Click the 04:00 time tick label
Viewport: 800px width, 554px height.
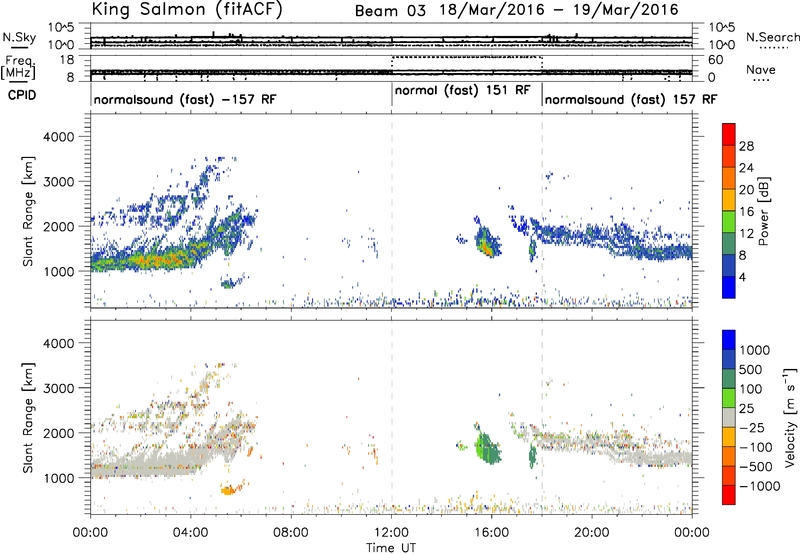[190, 533]
